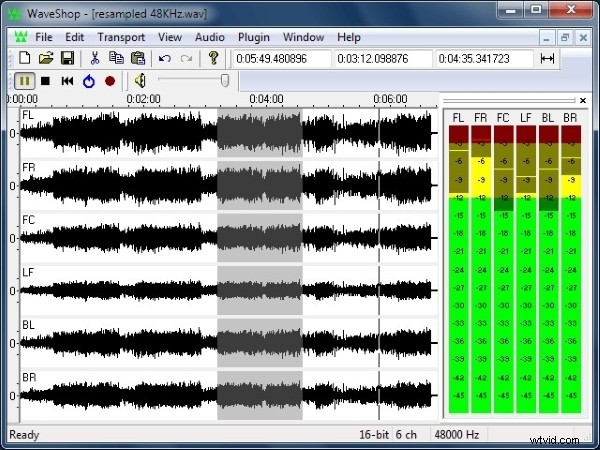
Task: Save the file with floppy disk icon
Action: click(x=67, y=58)
